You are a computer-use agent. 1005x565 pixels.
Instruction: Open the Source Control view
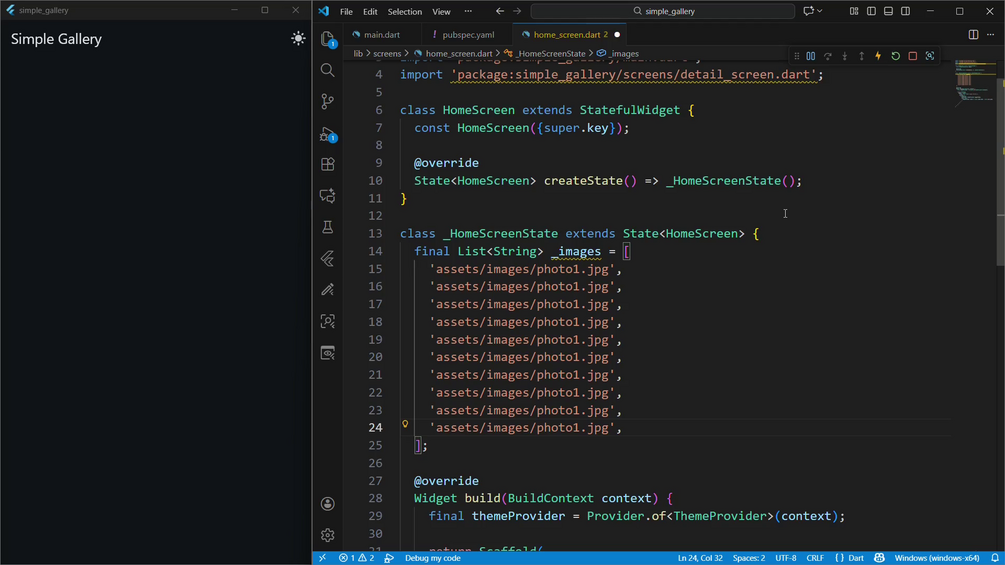pos(328,101)
